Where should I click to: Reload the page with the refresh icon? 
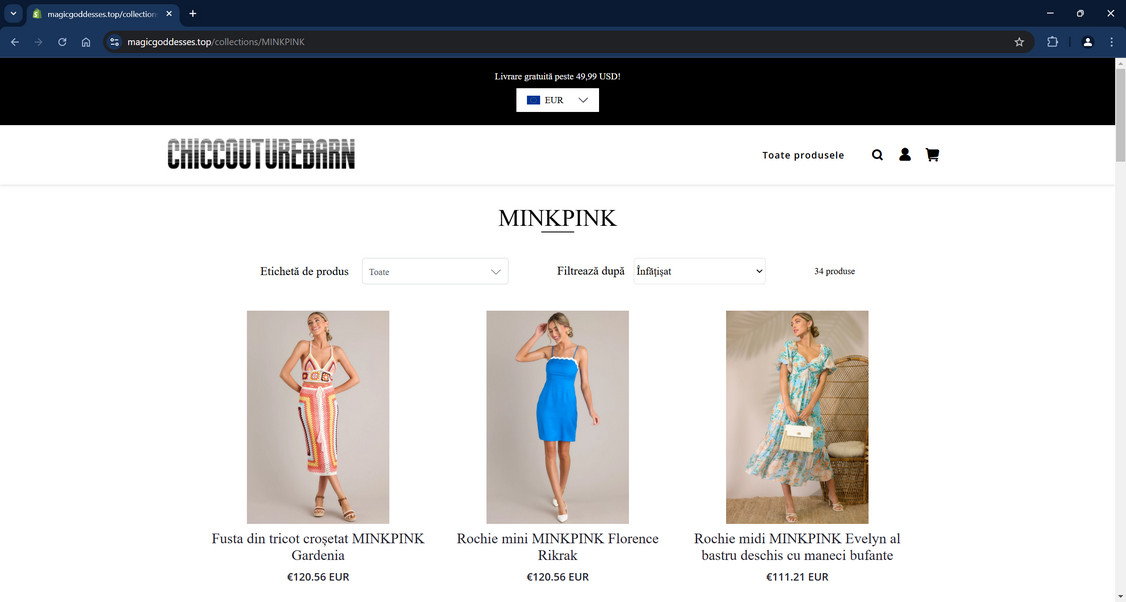[x=62, y=42]
